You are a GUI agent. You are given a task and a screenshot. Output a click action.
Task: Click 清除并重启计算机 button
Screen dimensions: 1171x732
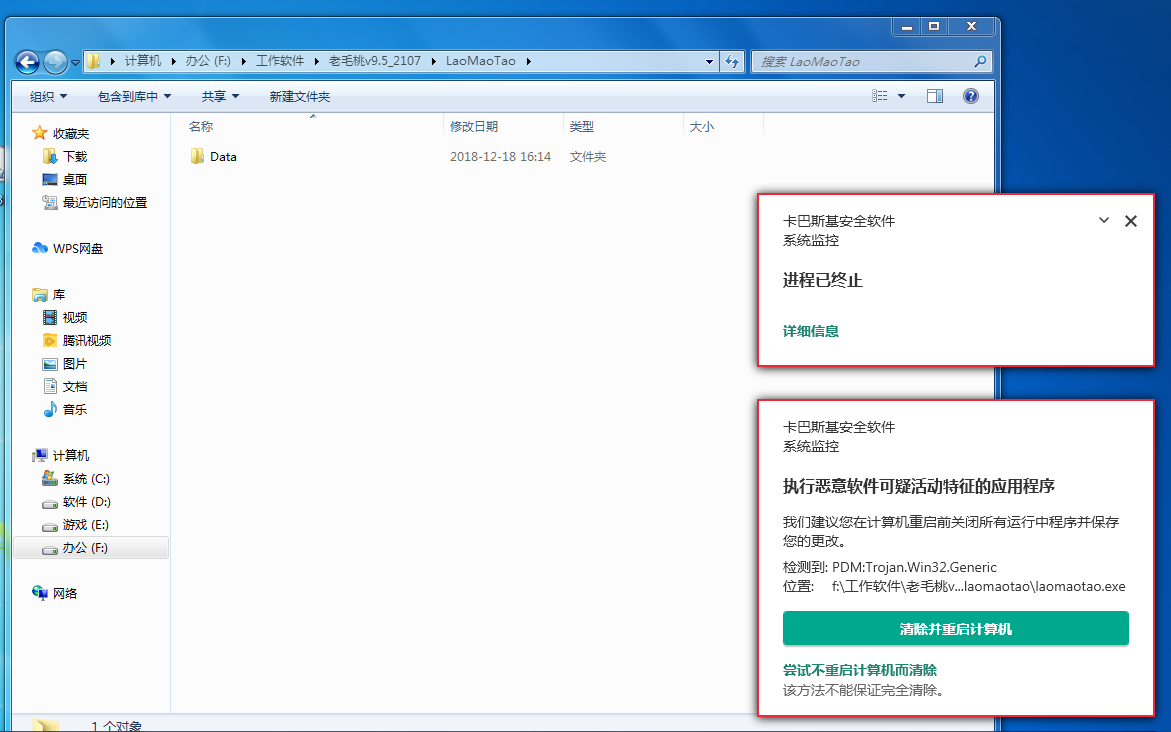coord(955,629)
